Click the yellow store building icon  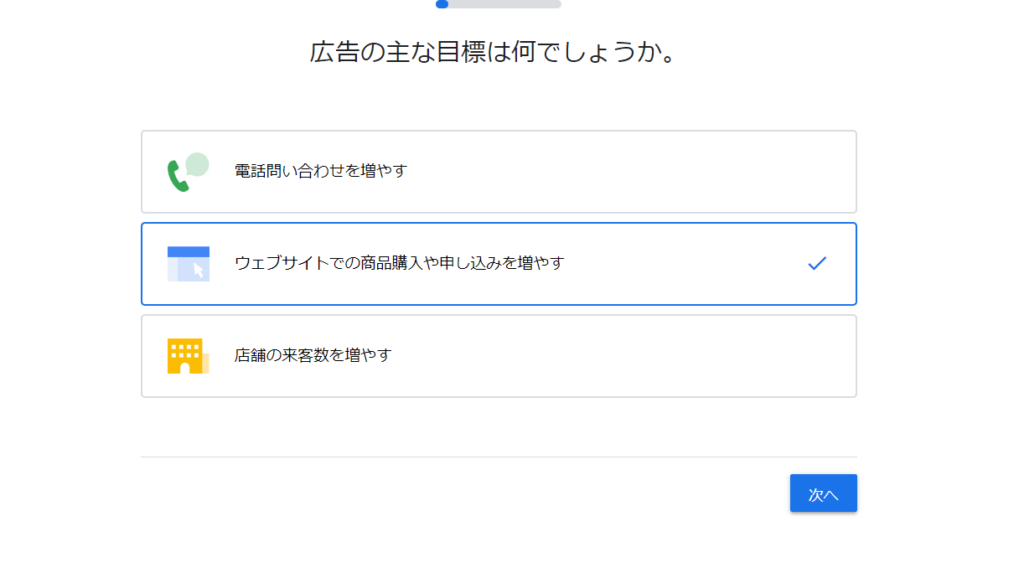[x=188, y=356]
